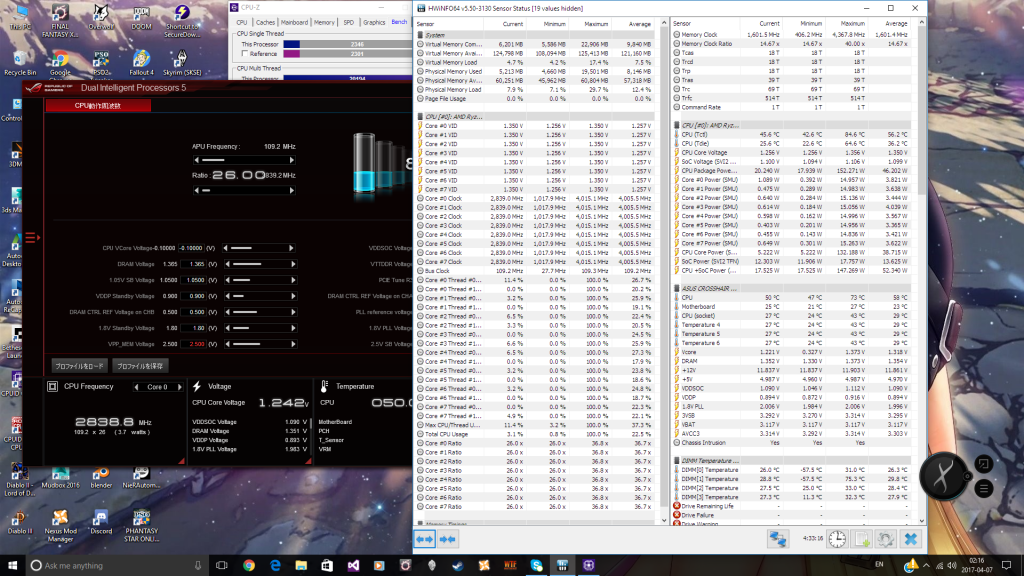Screen dimensions: 1024x576
Task: Click the Voltage lightning icon in AI Suite
Action: (196, 385)
